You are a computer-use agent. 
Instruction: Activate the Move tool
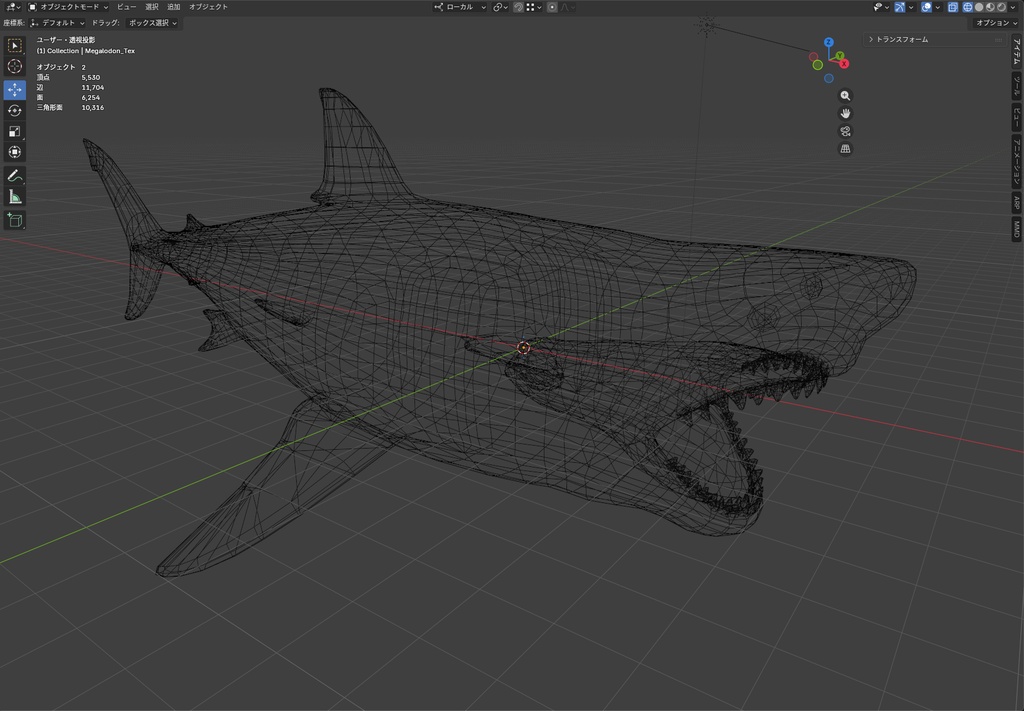[x=14, y=89]
